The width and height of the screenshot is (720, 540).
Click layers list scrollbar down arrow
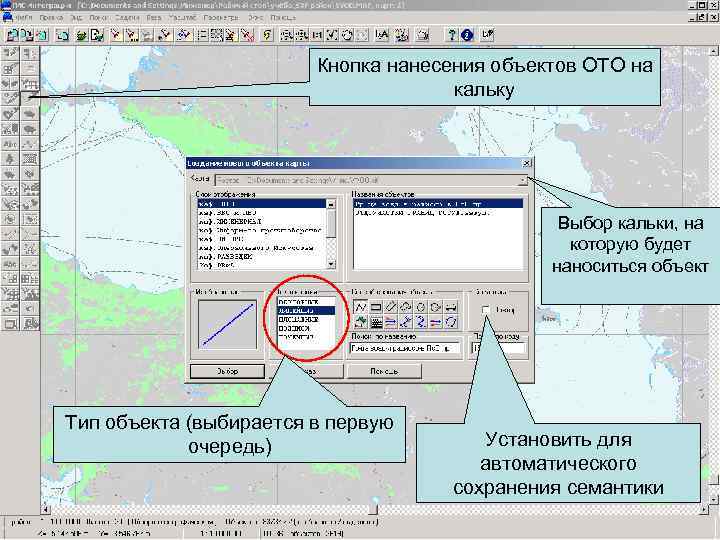pyautogui.click(x=331, y=264)
